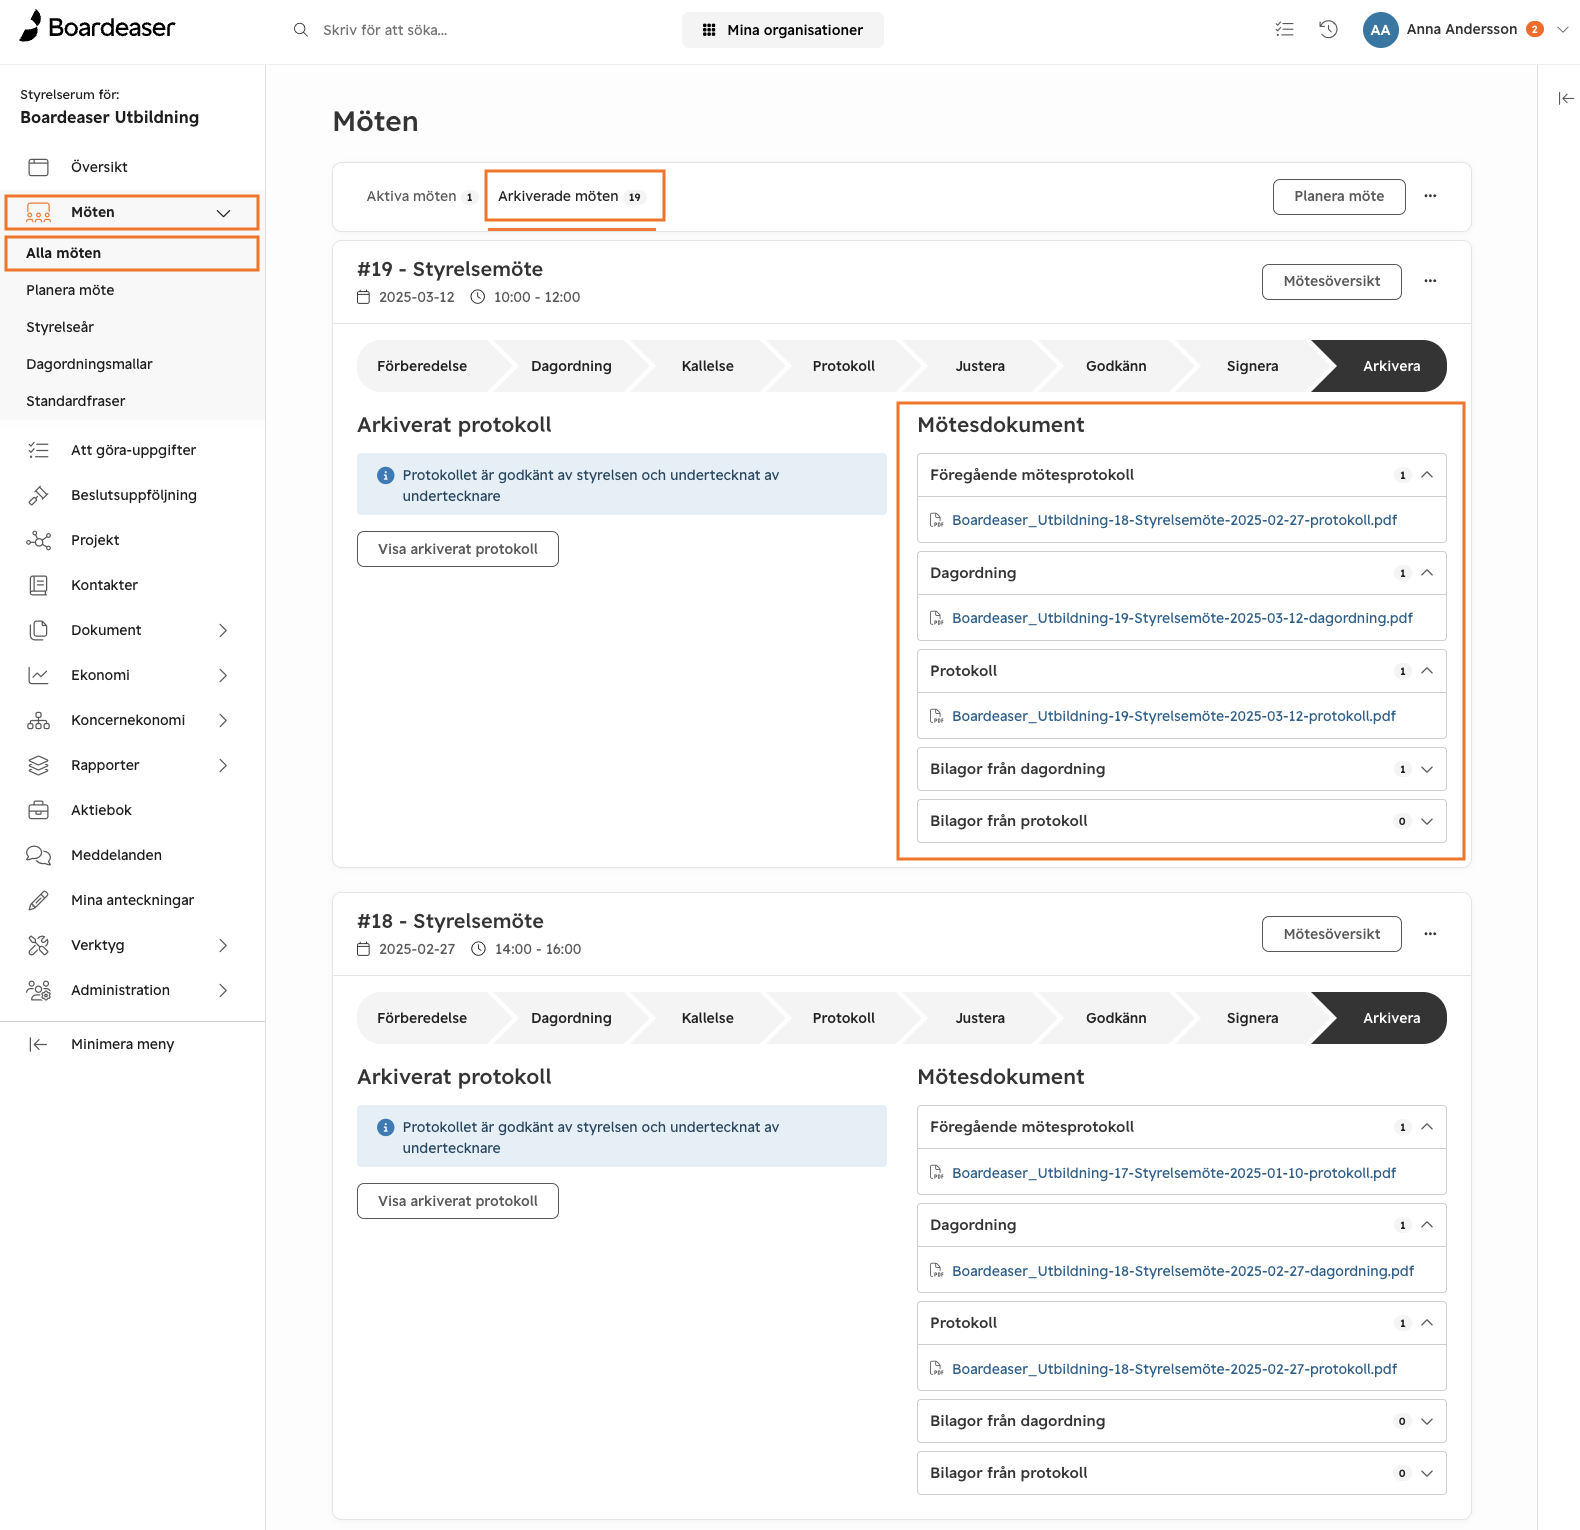This screenshot has width=1580, height=1530.
Task: Open three-dots menu for meeting #19
Action: [x=1430, y=281]
